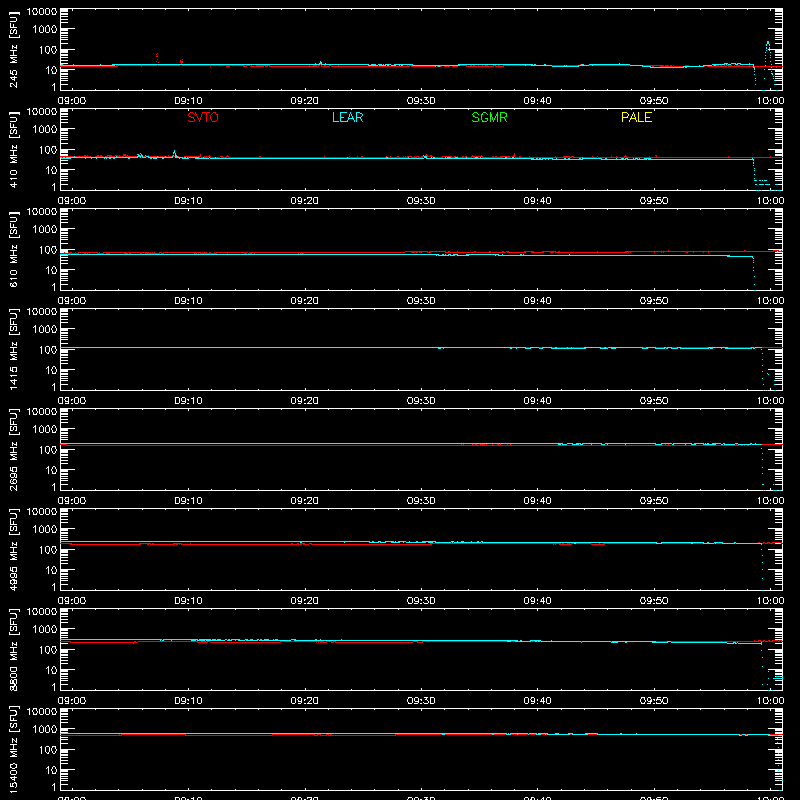Select the 1415 MHz [SFU] axis title

coord(13,350)
